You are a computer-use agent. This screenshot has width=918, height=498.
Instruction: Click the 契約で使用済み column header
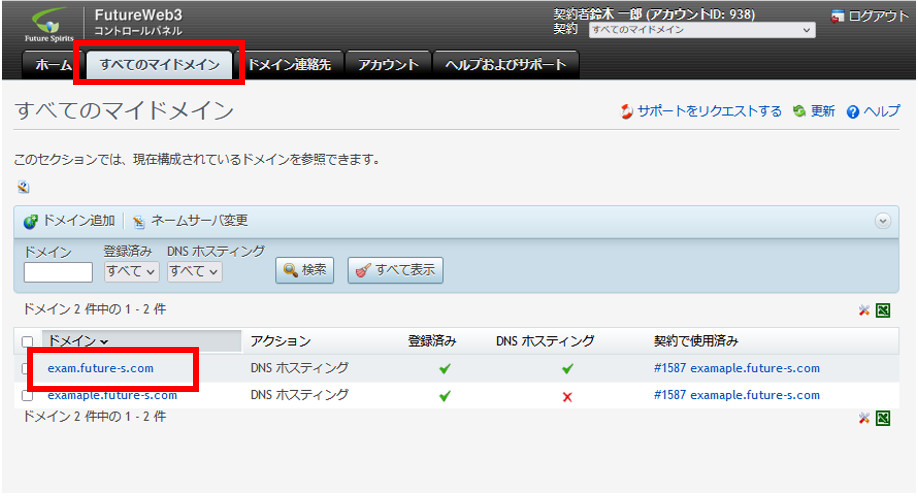696,341
